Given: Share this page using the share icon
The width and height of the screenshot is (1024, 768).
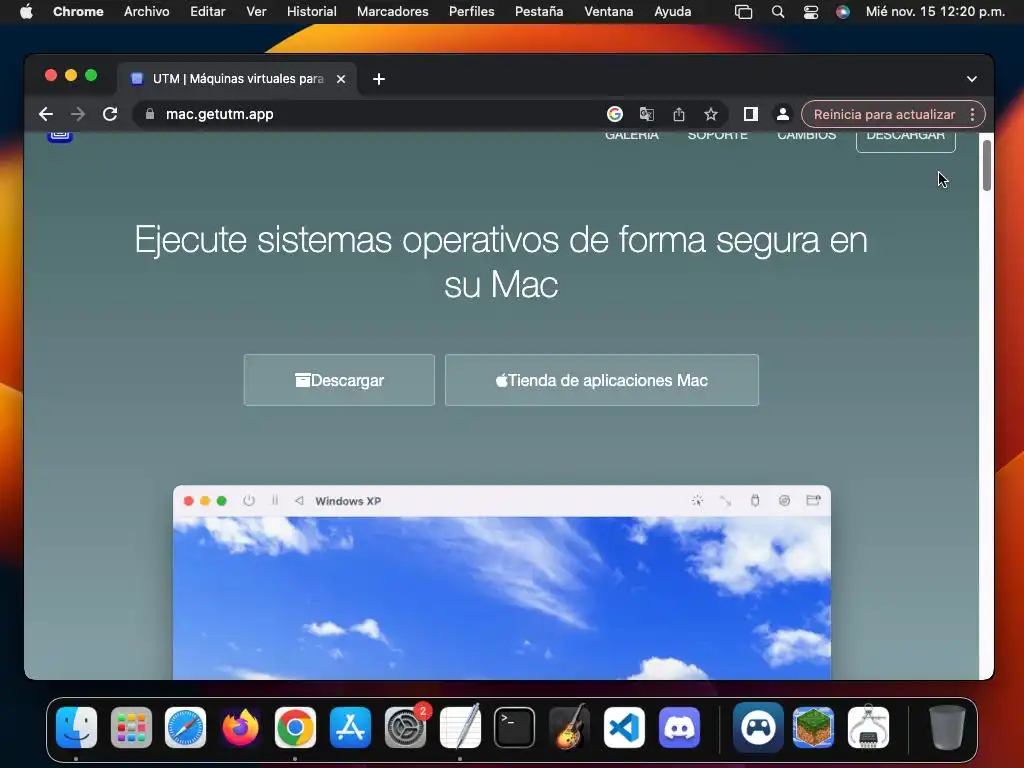Looking at the screenshot, I should (x=679, y=114).
